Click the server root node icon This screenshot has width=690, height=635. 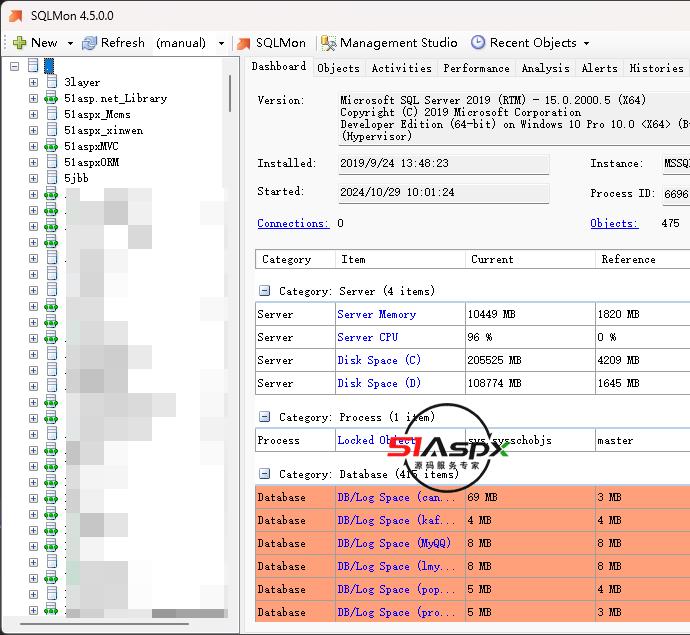[x=34, y=66]
